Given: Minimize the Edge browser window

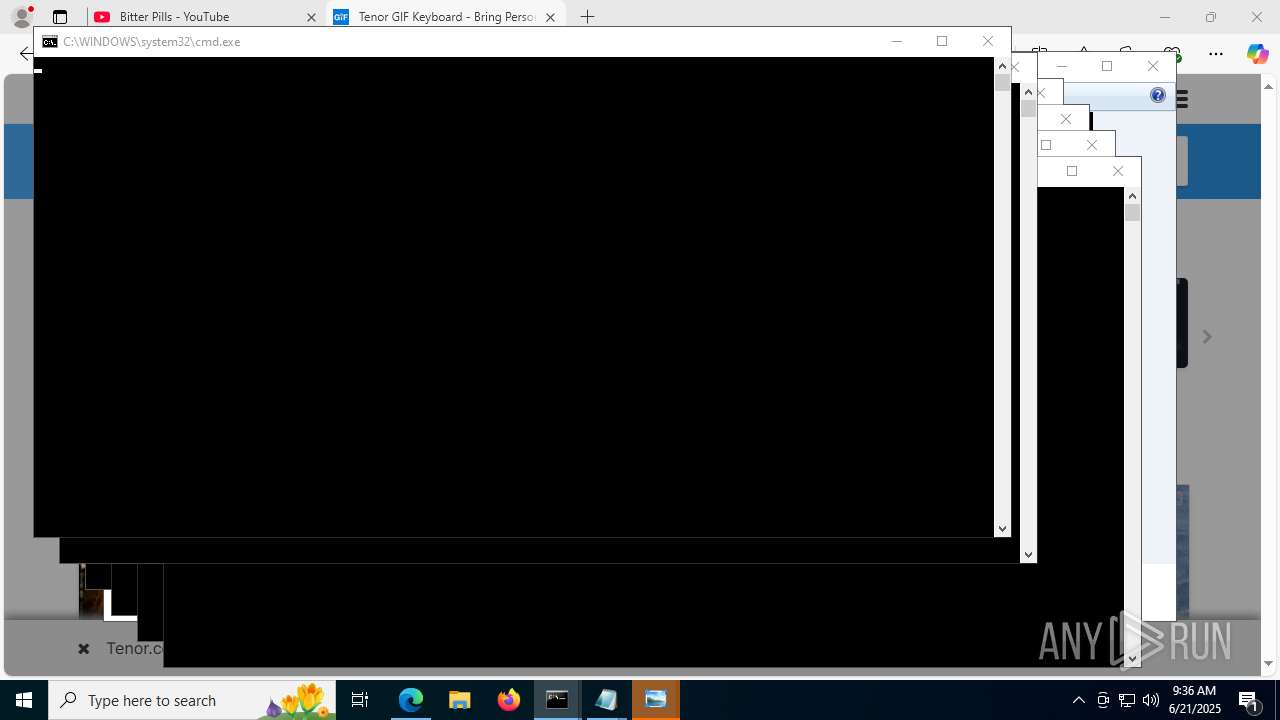Looking at the screenshot, I should click(1165, 17).
